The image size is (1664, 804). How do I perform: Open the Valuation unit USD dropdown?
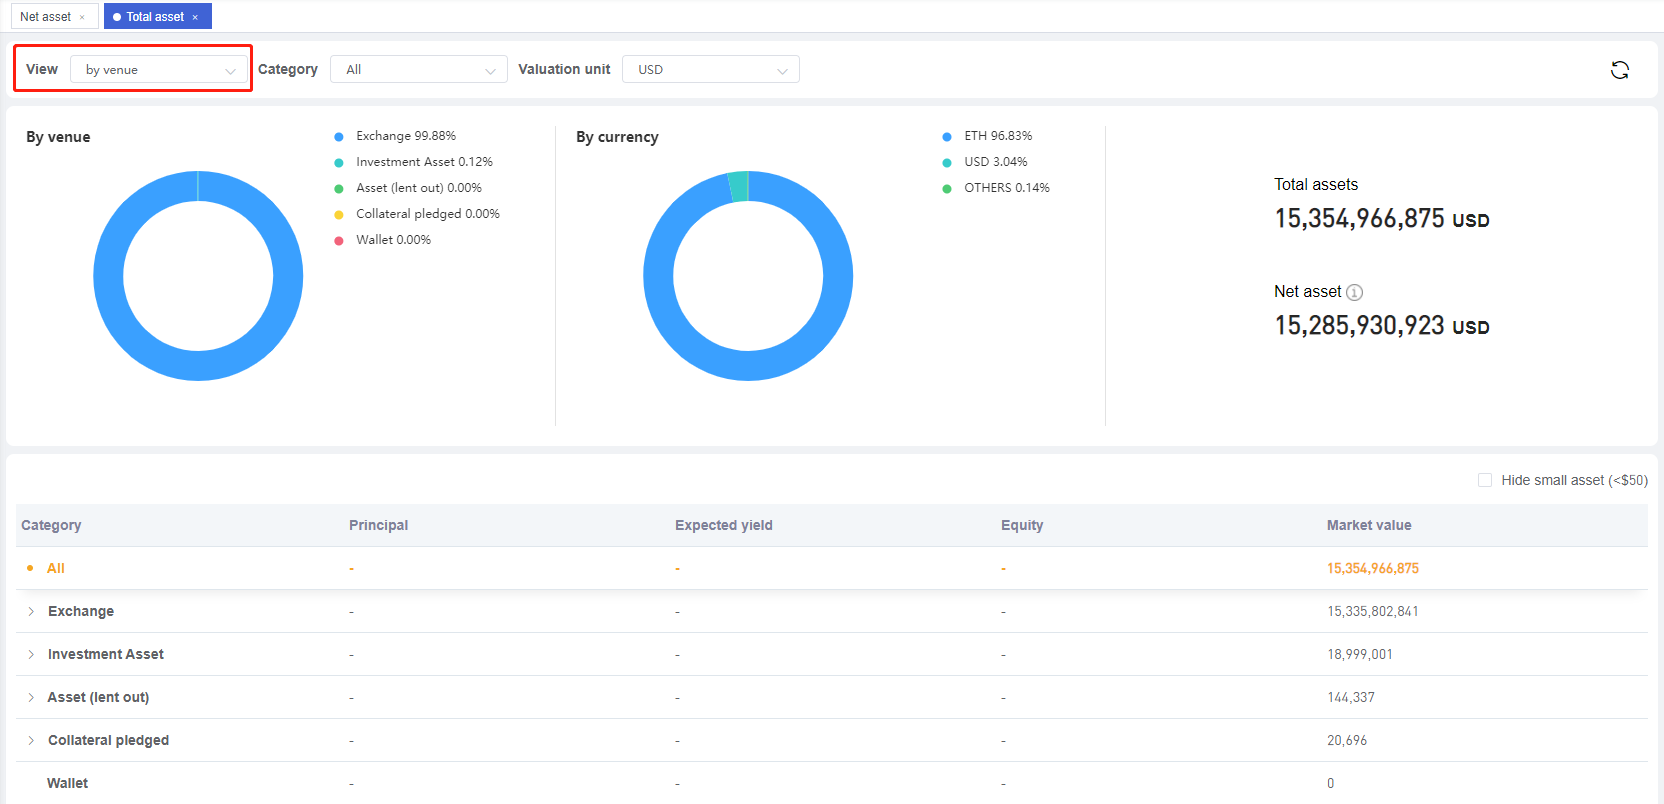pos(711,69)
